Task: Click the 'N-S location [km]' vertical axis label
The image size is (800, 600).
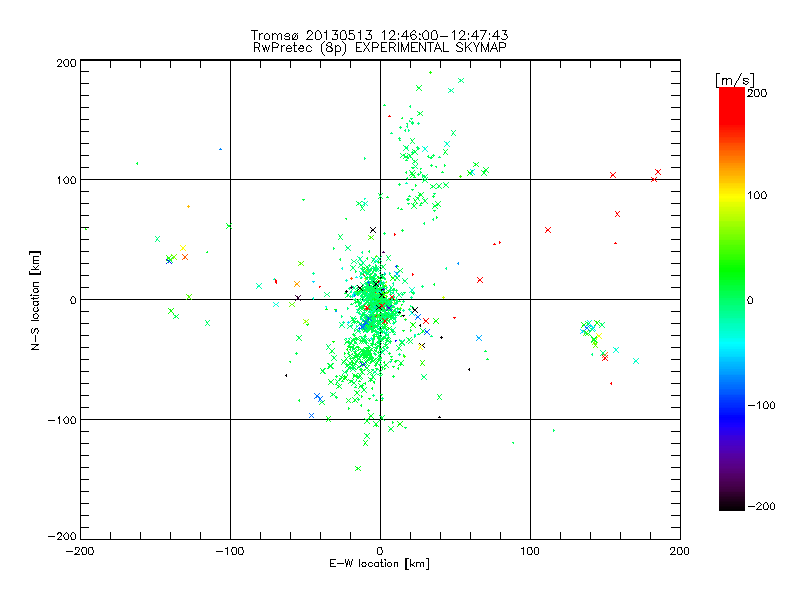Action: point(35,300)
